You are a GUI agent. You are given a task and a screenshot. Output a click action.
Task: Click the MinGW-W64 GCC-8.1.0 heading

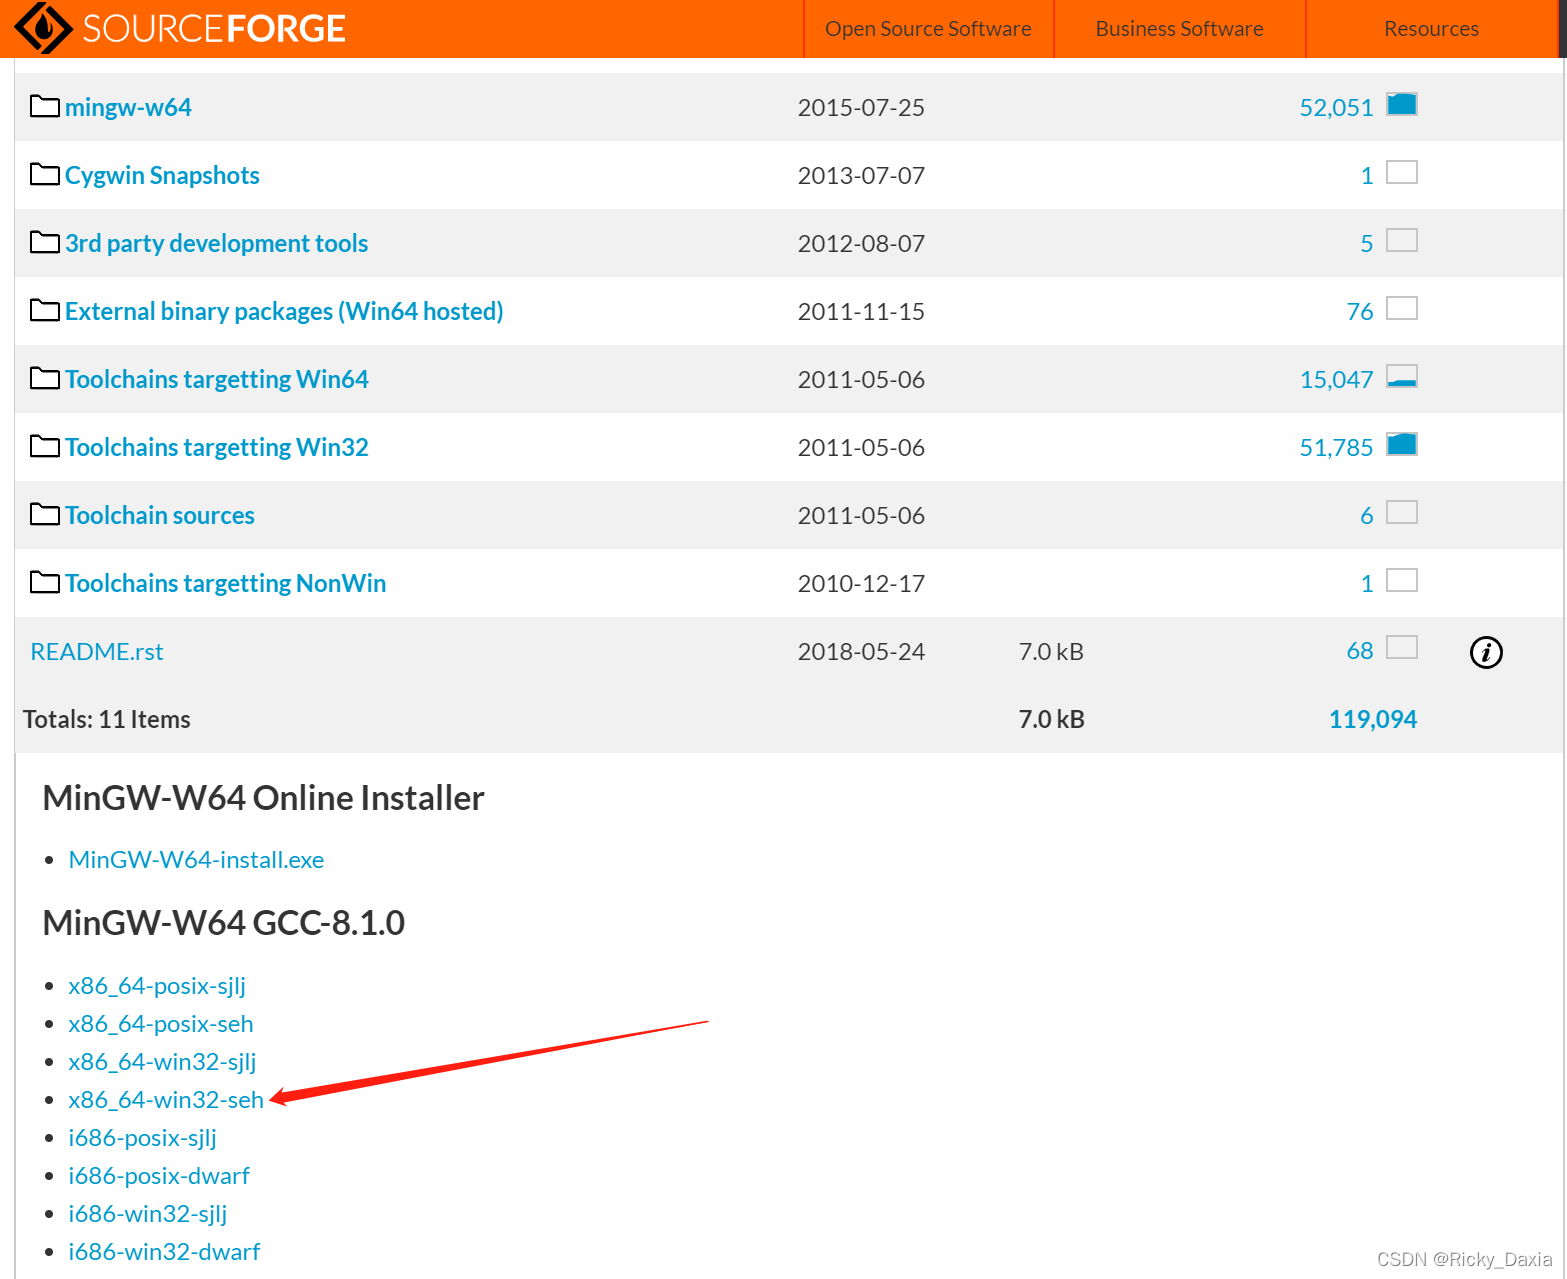[224, 922]
